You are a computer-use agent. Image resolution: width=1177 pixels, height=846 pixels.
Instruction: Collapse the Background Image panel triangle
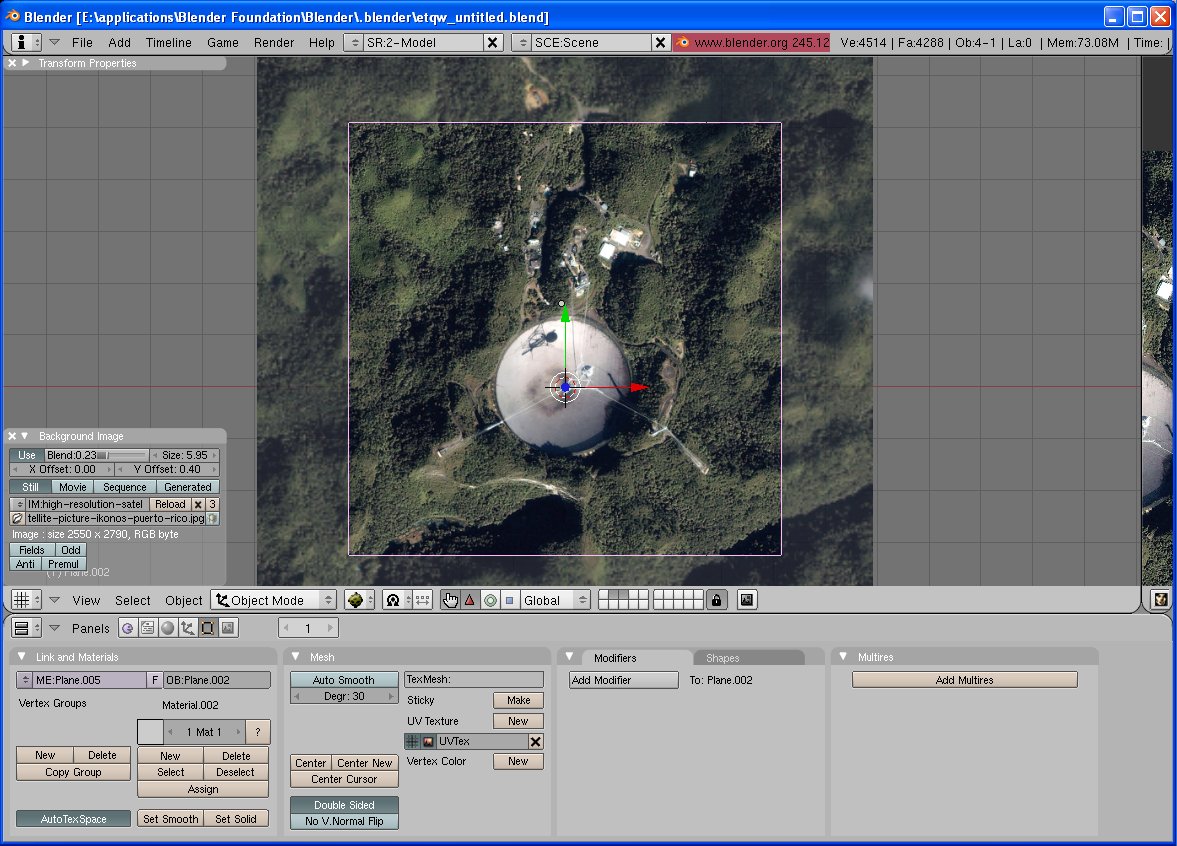(x=25, y=436)
